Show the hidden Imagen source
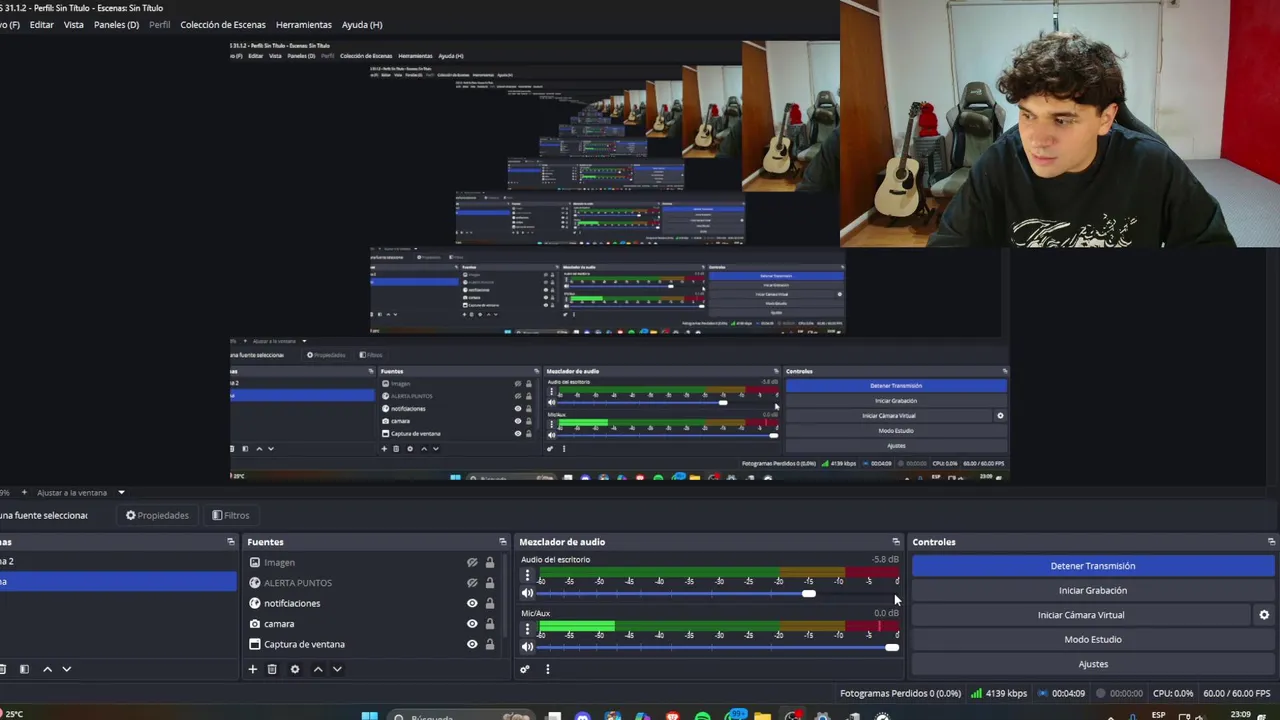This screenshot has width=1280, height=720. 472,563
